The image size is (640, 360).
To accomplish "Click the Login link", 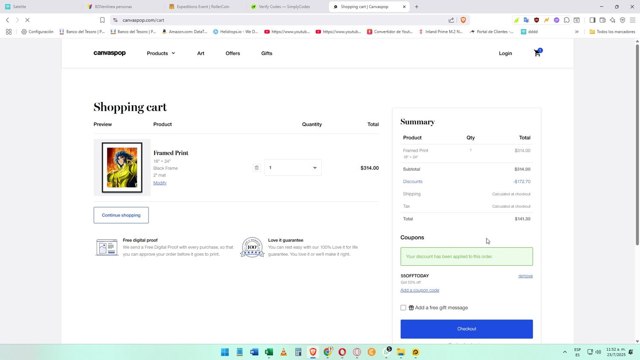I will click(x=505, y=53).
